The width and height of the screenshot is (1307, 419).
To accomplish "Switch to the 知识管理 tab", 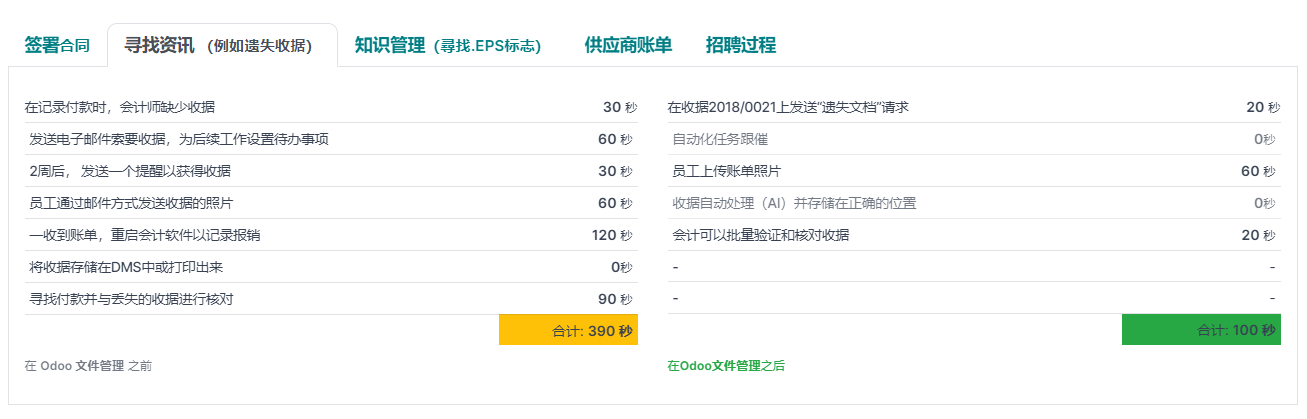I will (448, 45).
